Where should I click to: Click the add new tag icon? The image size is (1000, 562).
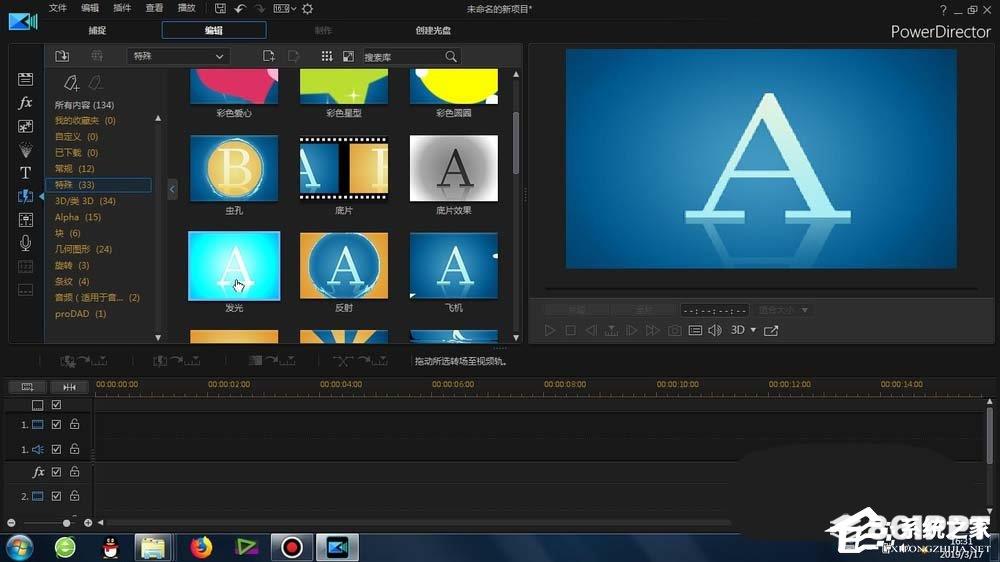point(71,82)
